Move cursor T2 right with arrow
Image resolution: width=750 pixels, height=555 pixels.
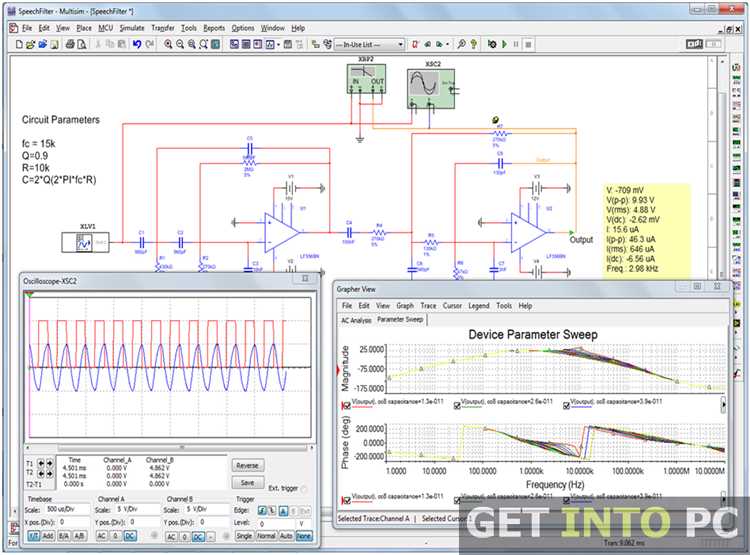(x=49, y=474)
